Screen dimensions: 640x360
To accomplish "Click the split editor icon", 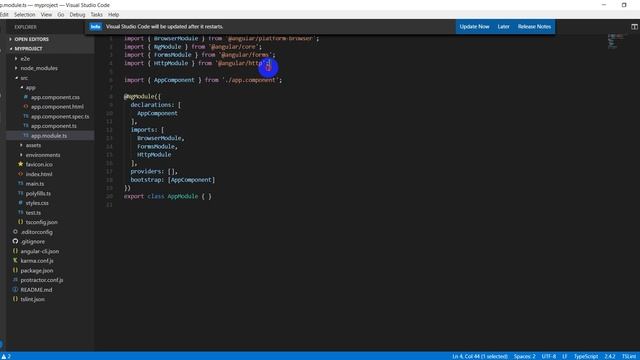I will (x=634, y=27).
